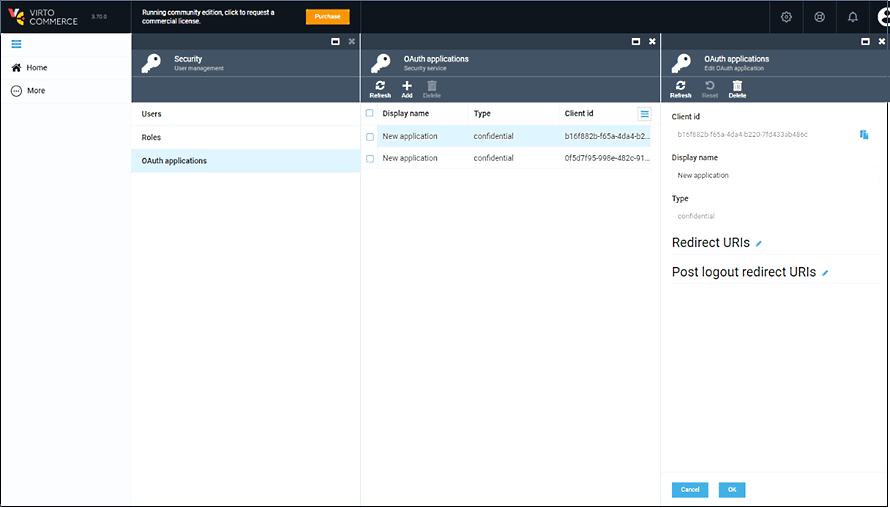Click the hamburger menu icon in sidebar
The width and height of the screenshot is (890, 508).
(x=16, y=44)
